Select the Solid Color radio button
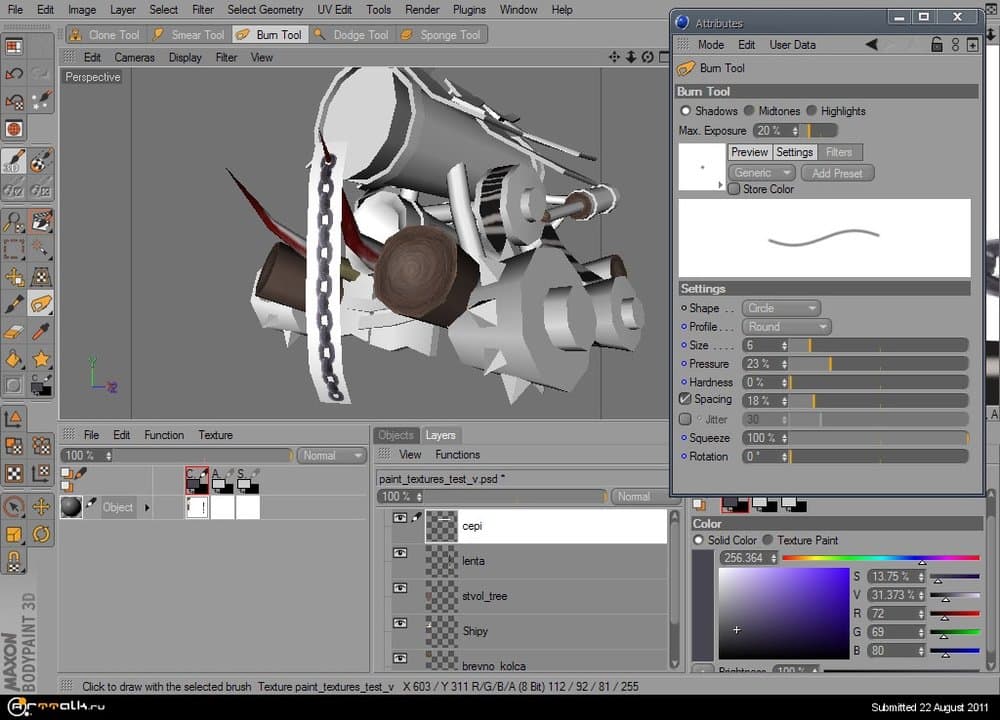The width and height of the screenshot is (1000, 720). click(x=698, y=540)
